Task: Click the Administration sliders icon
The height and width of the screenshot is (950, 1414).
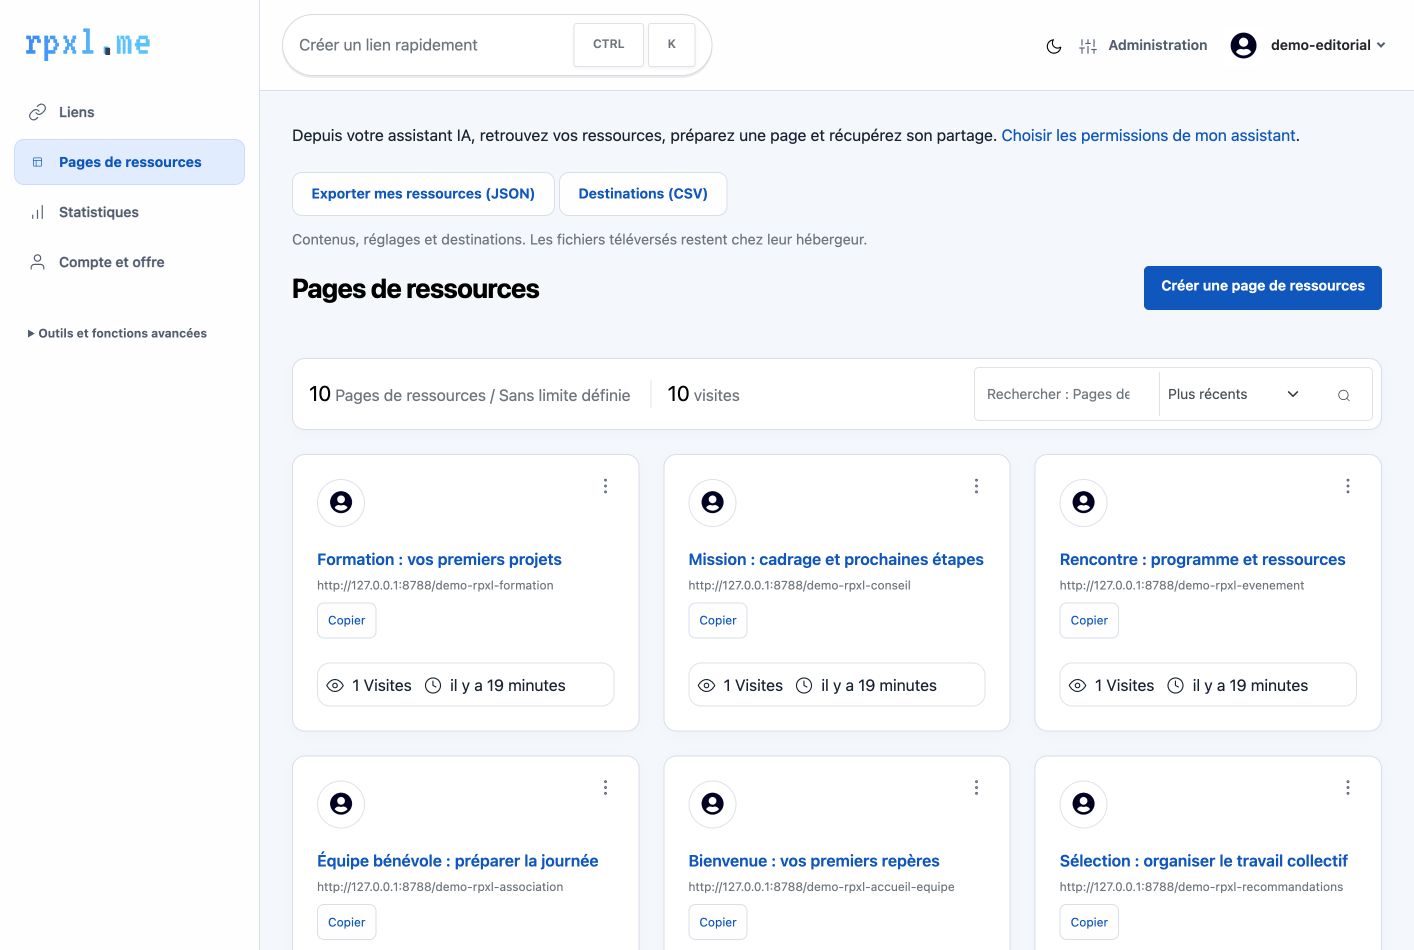Action: pyautogui.click(x=1088, y=46)
